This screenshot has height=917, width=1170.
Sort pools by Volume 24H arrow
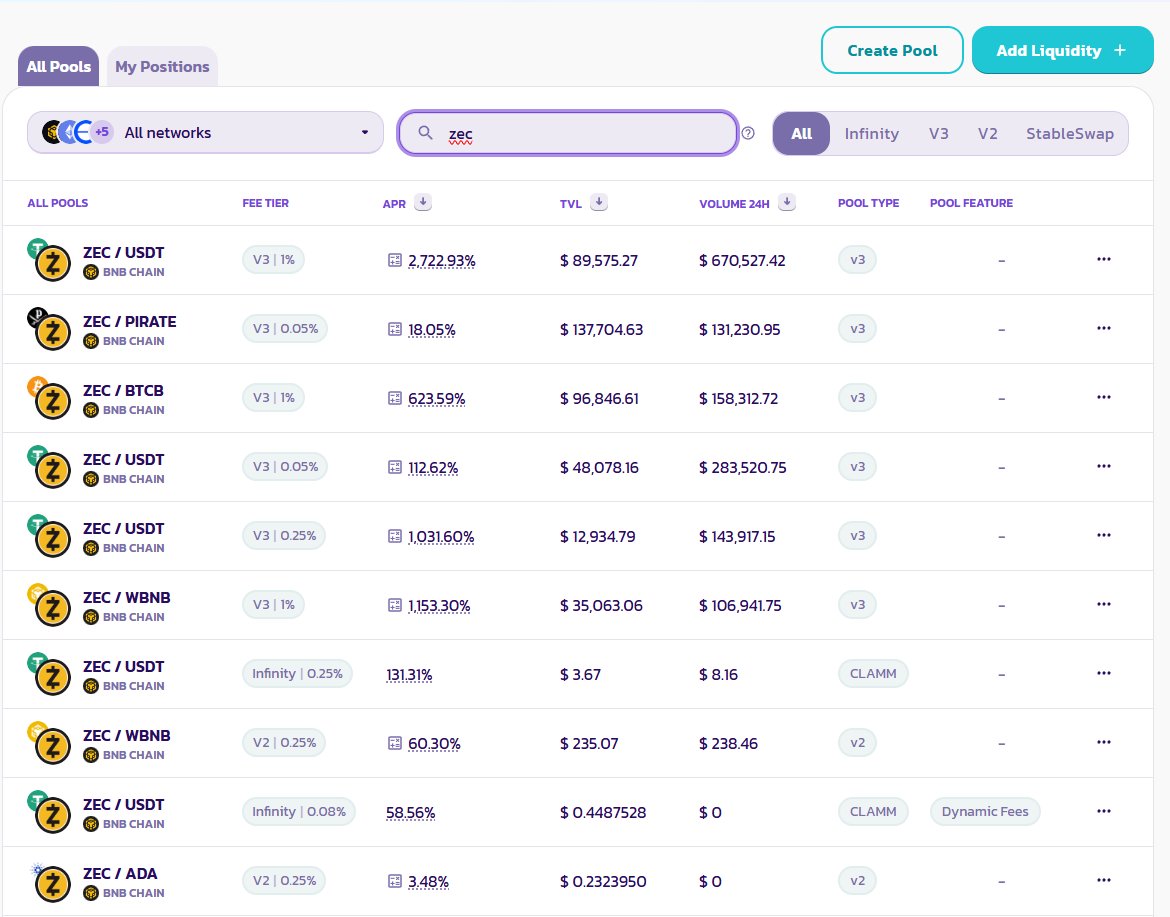[x=787, y=202]
